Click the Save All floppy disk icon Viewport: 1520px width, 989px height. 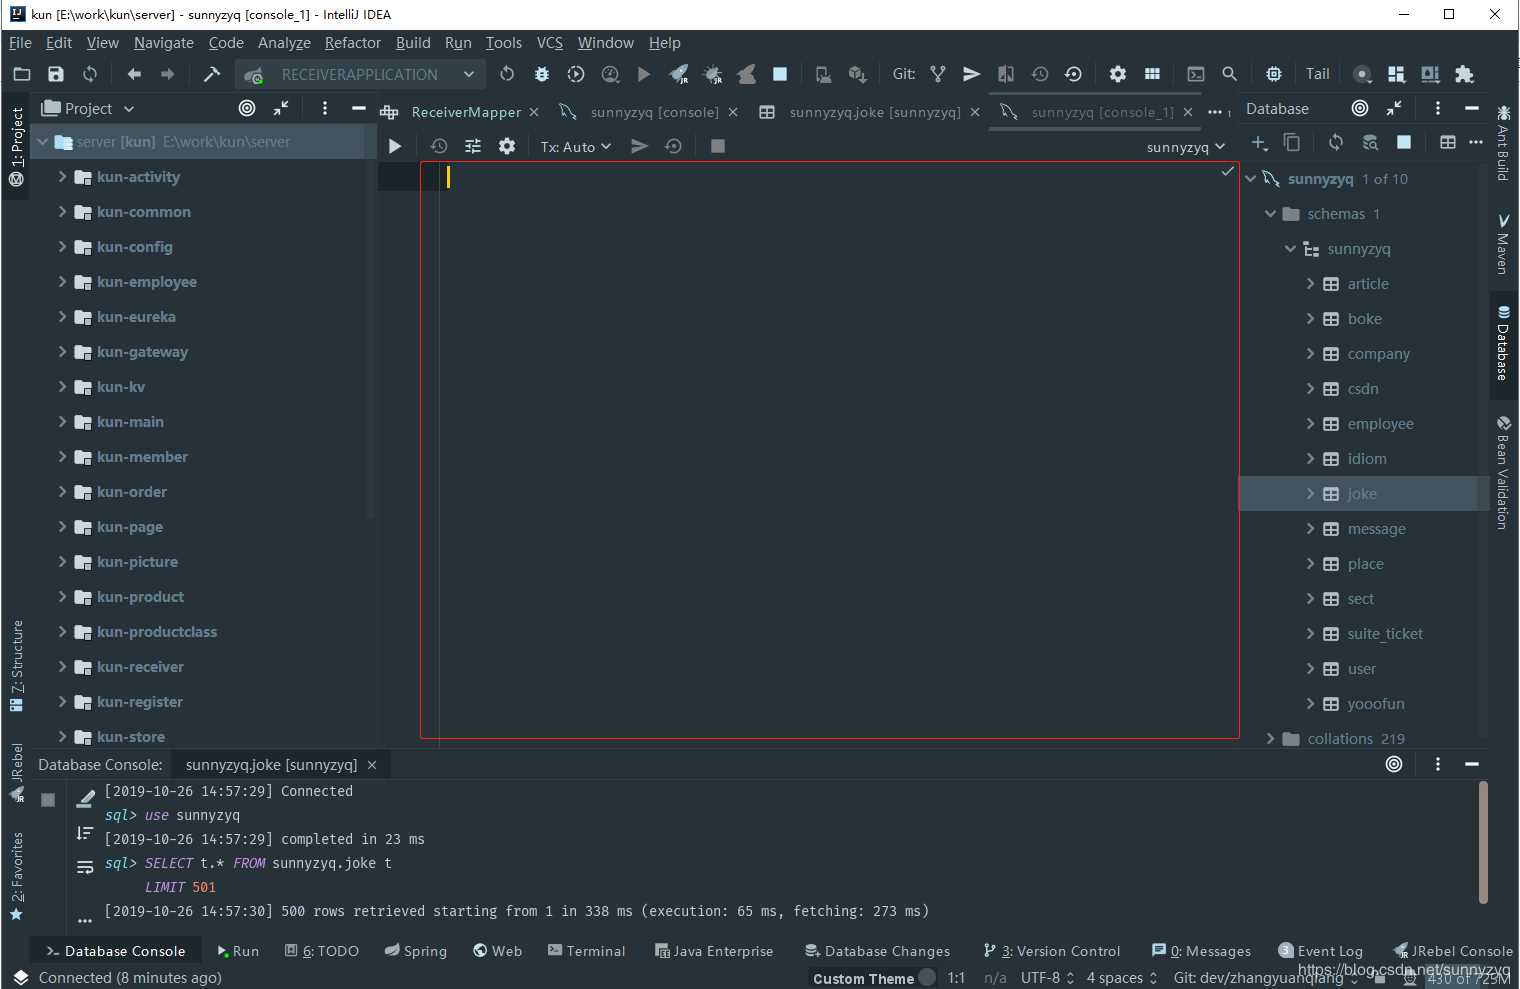click(x=56, y=74)
